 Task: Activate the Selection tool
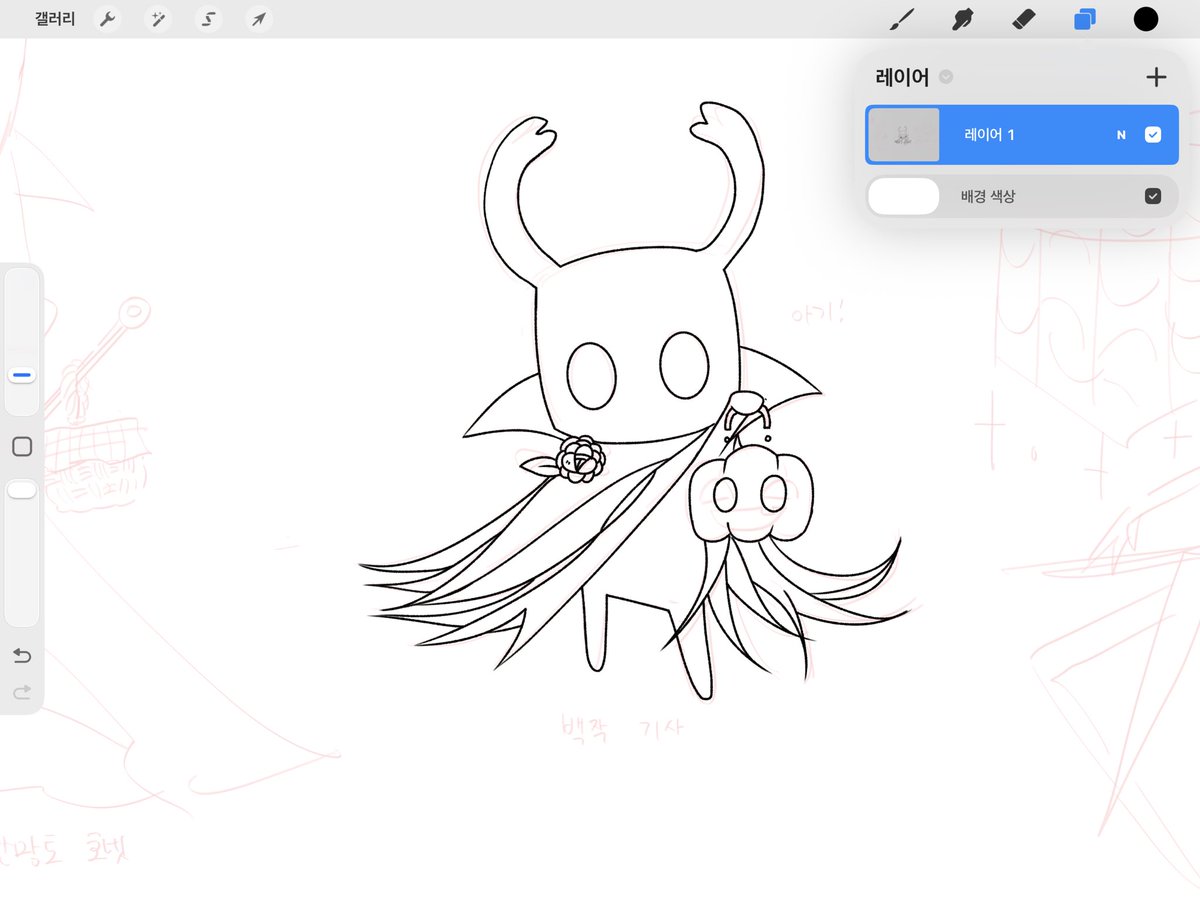208,19
